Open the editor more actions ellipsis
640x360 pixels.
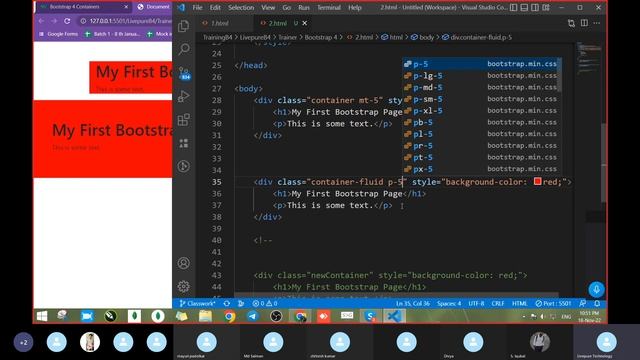point(597,23)
